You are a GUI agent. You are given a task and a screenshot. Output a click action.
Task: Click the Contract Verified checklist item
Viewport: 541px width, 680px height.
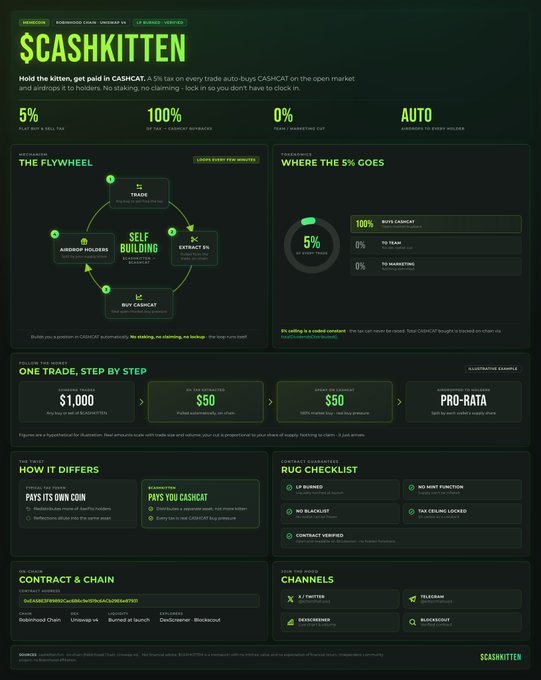coord(401,538)
